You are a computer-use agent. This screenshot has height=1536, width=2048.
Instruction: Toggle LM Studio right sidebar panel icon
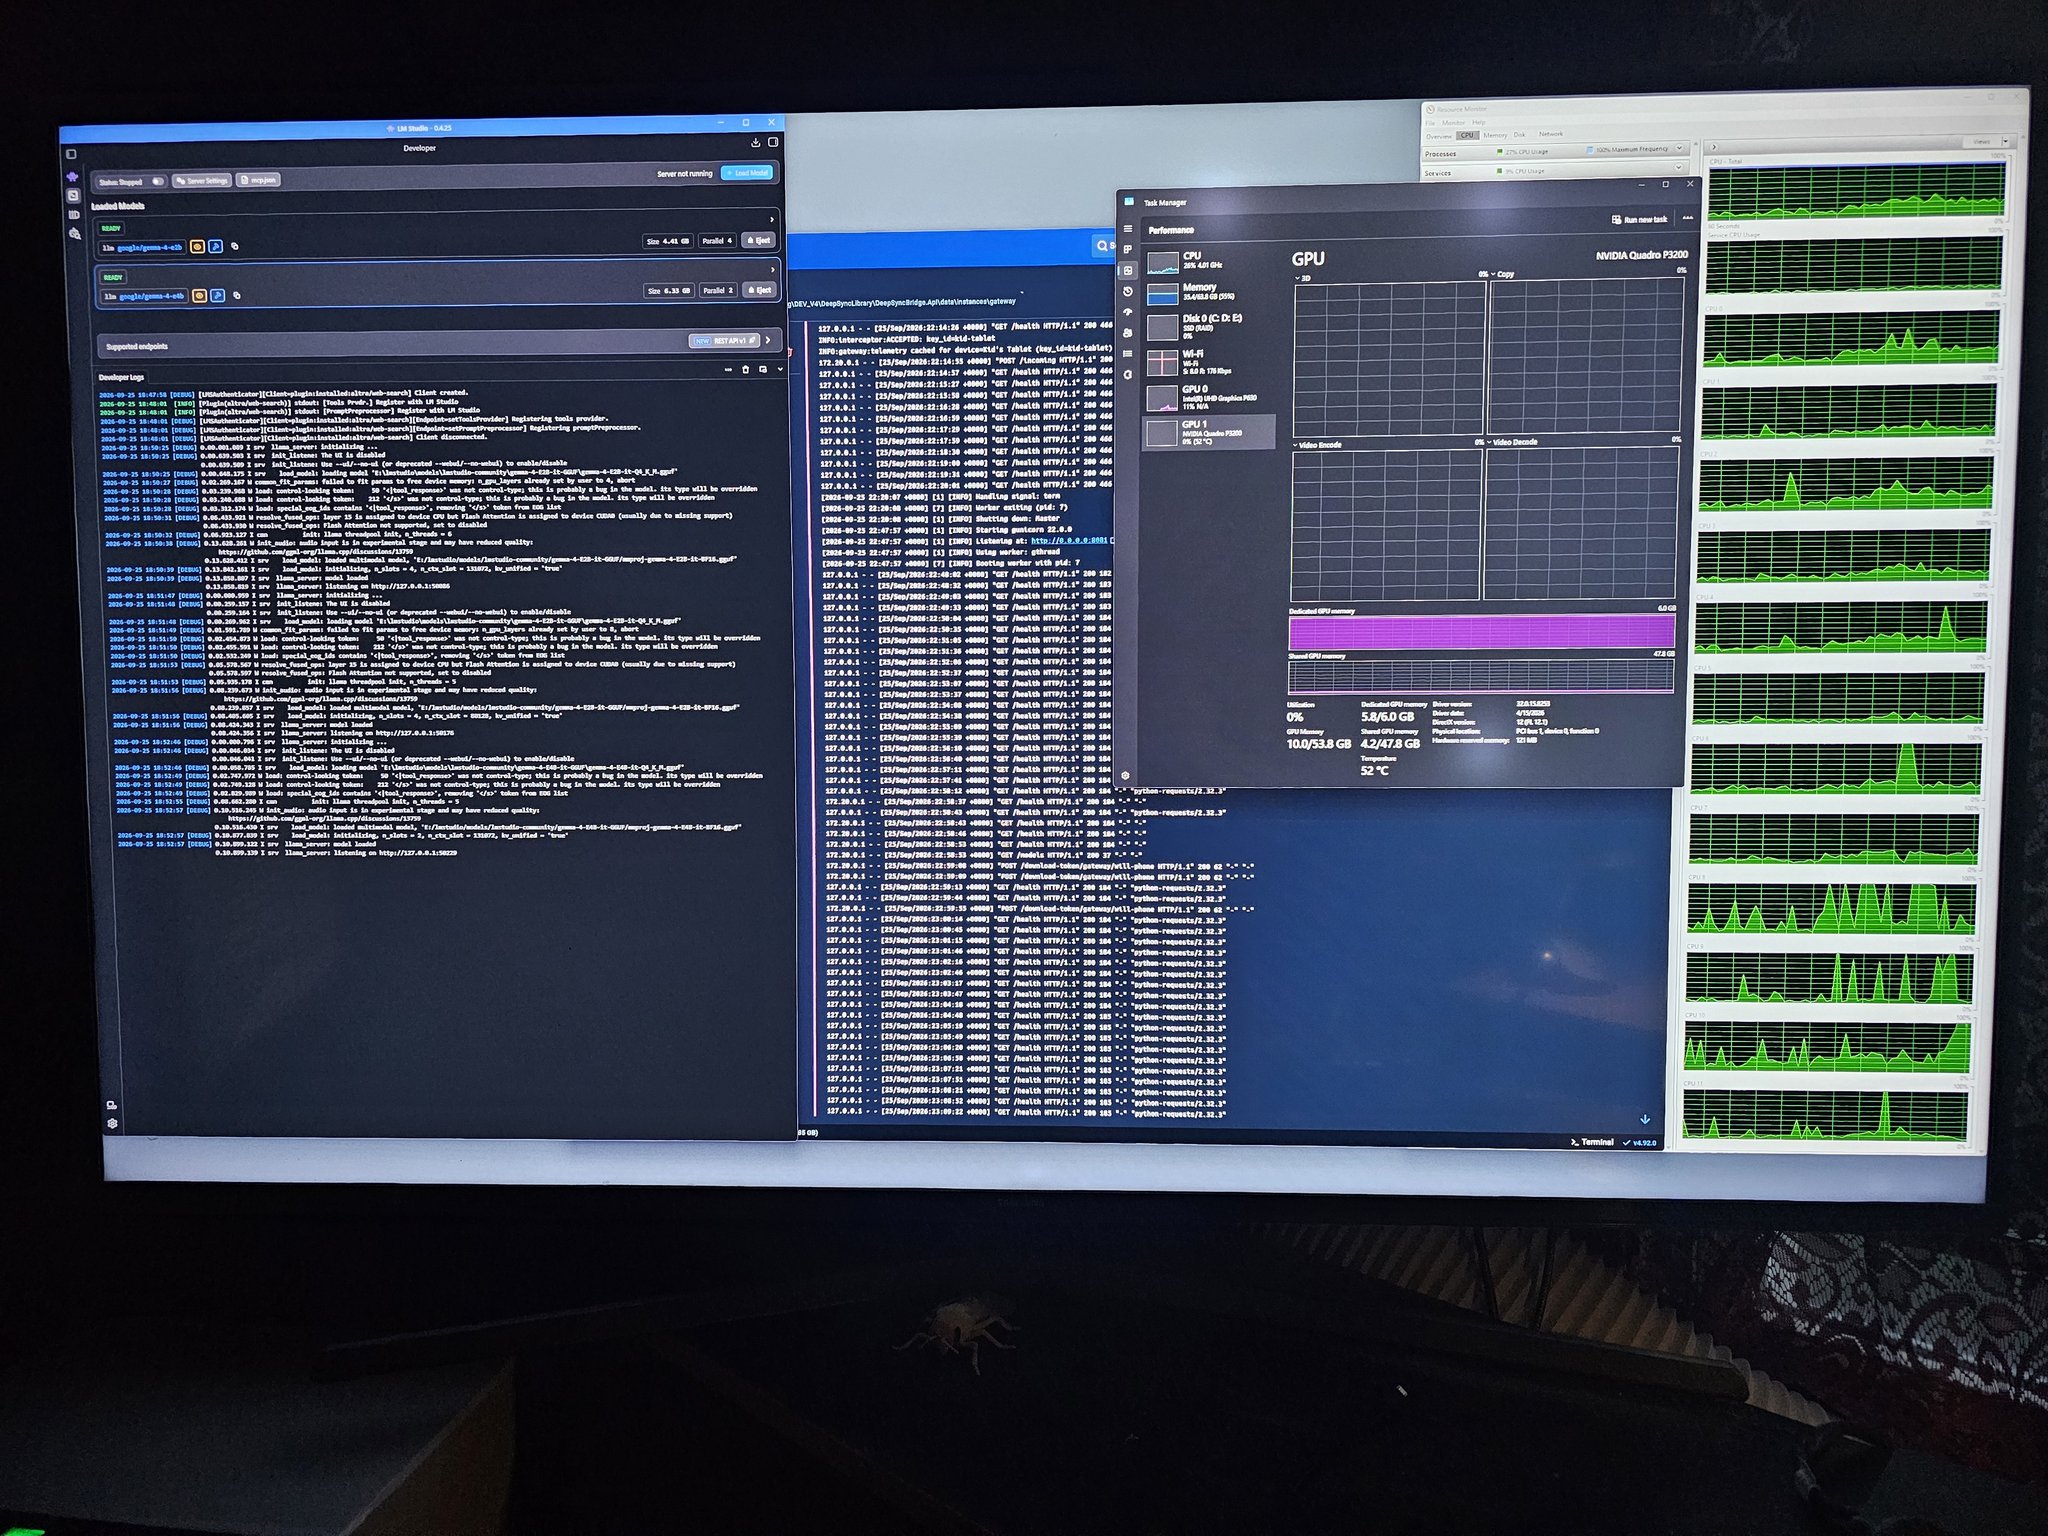(773, 142)
